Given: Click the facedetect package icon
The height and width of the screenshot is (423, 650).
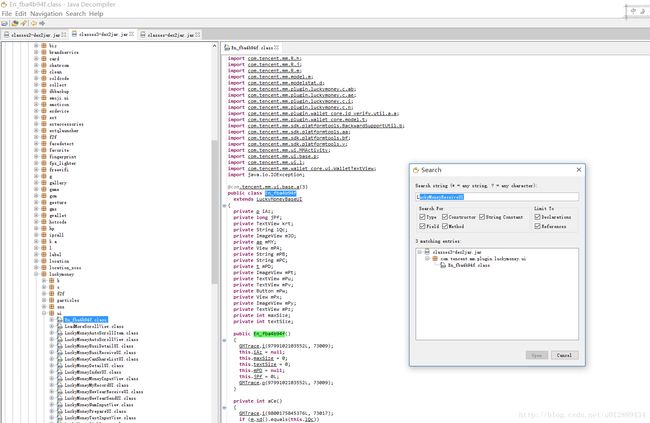Looking at the screenshot, I should (44, 143).
